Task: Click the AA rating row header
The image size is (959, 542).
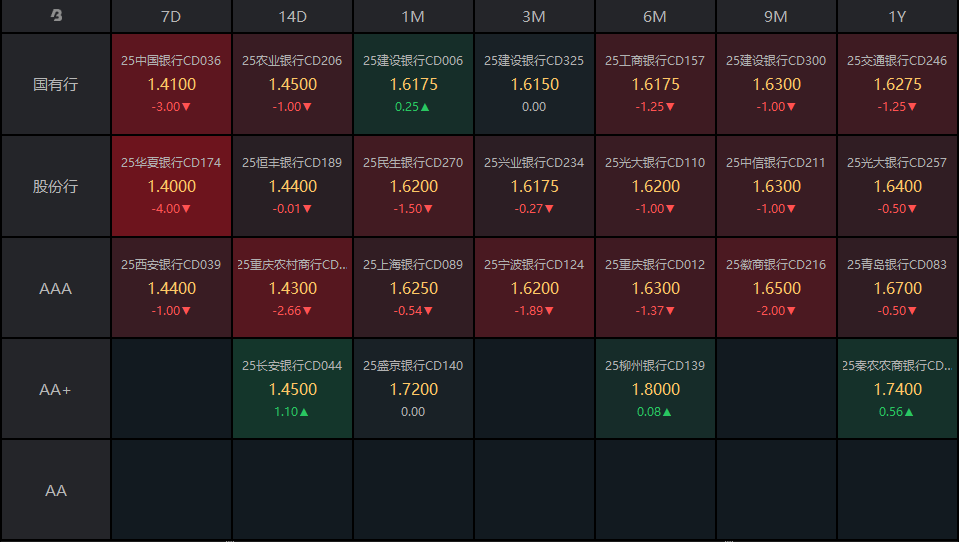Action: 56,491
